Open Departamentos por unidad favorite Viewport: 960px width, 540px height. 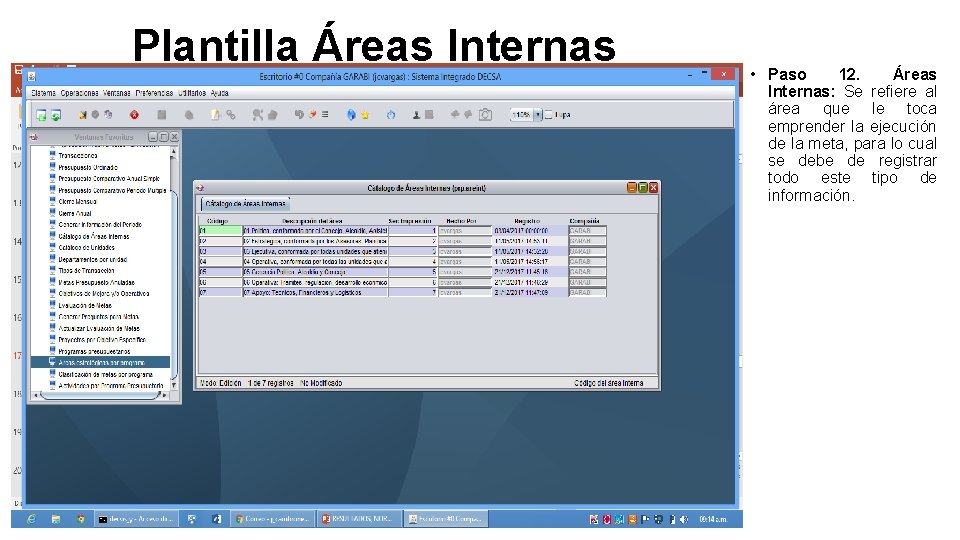click(x=92, y=259)
